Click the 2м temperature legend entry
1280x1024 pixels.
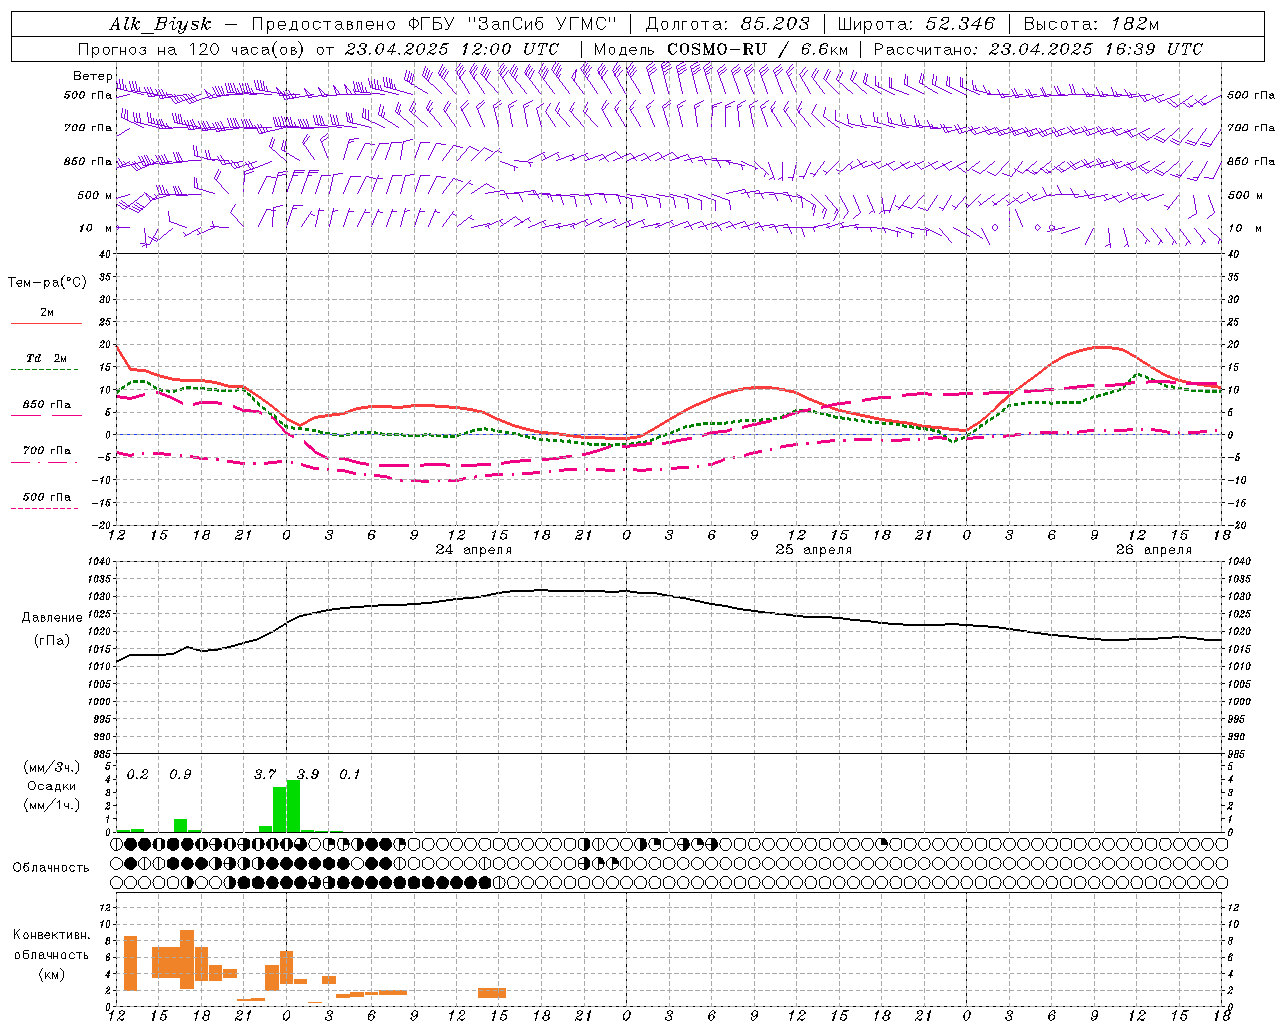coord(47,313)
